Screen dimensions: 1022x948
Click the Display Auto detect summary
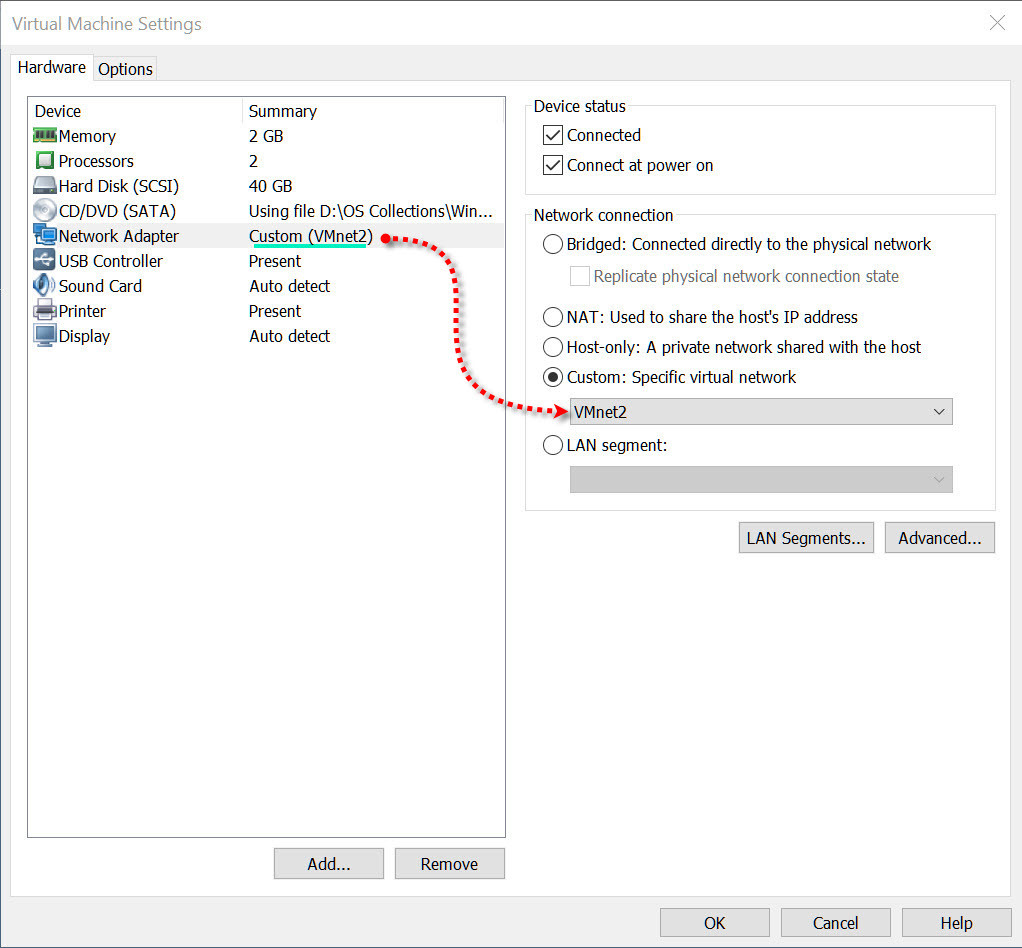(x=290, y=336)
